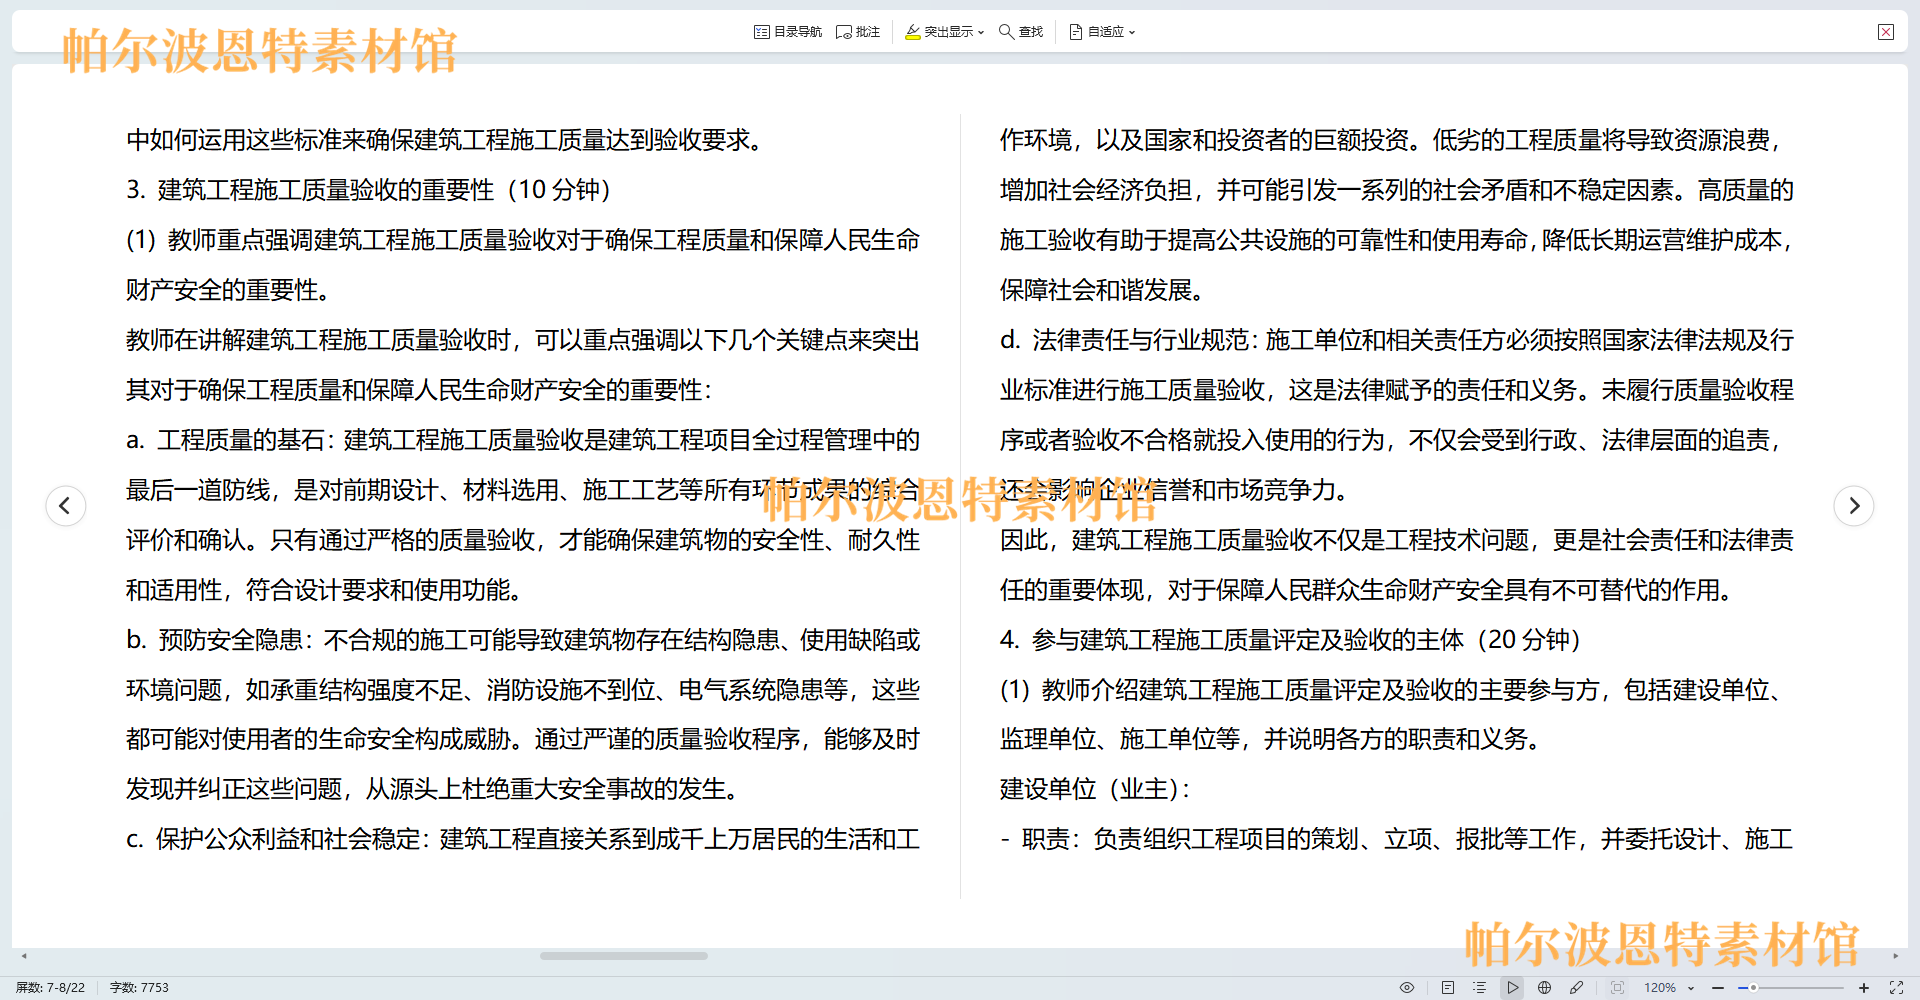Click the zoom out minus button
This screenshot has height=1000, width=1920.
[x=1718, y=987]
